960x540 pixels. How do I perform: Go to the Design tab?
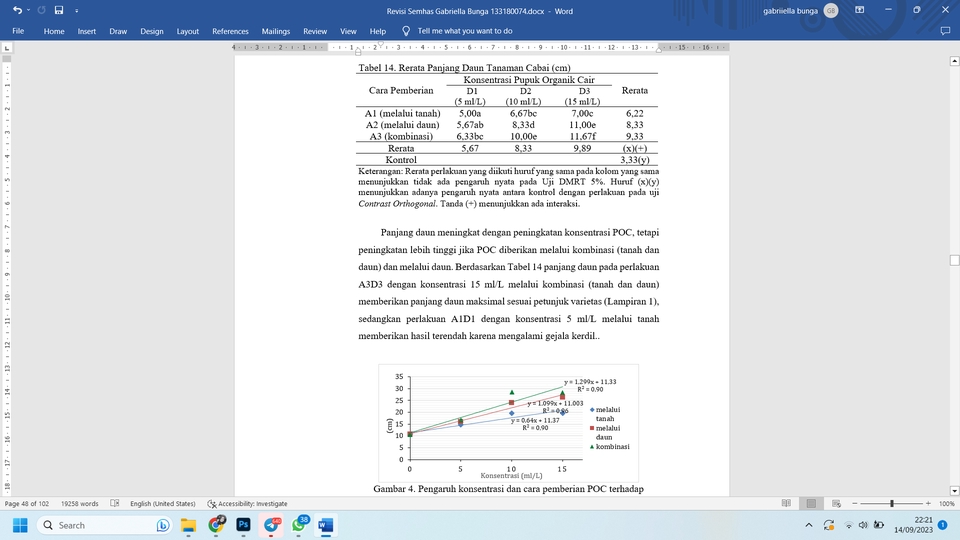(151, 31)
